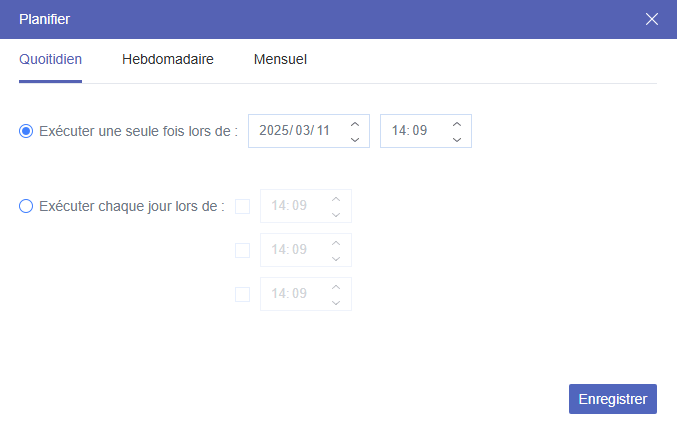Screen dimensions: 677x437
Task: Increment one-time execution time up arrow
Action: coord(456,124)
